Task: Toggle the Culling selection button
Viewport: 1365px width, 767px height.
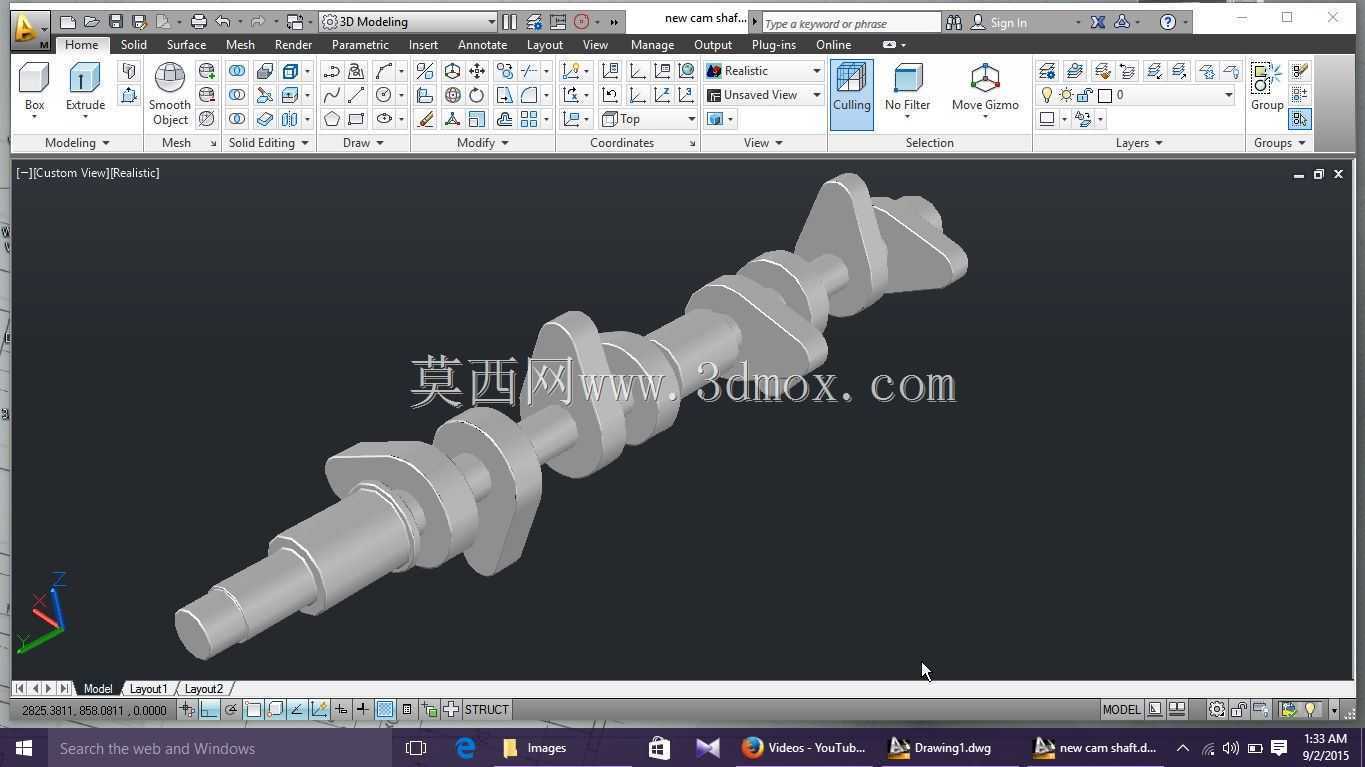Action: tap(851, 94)
